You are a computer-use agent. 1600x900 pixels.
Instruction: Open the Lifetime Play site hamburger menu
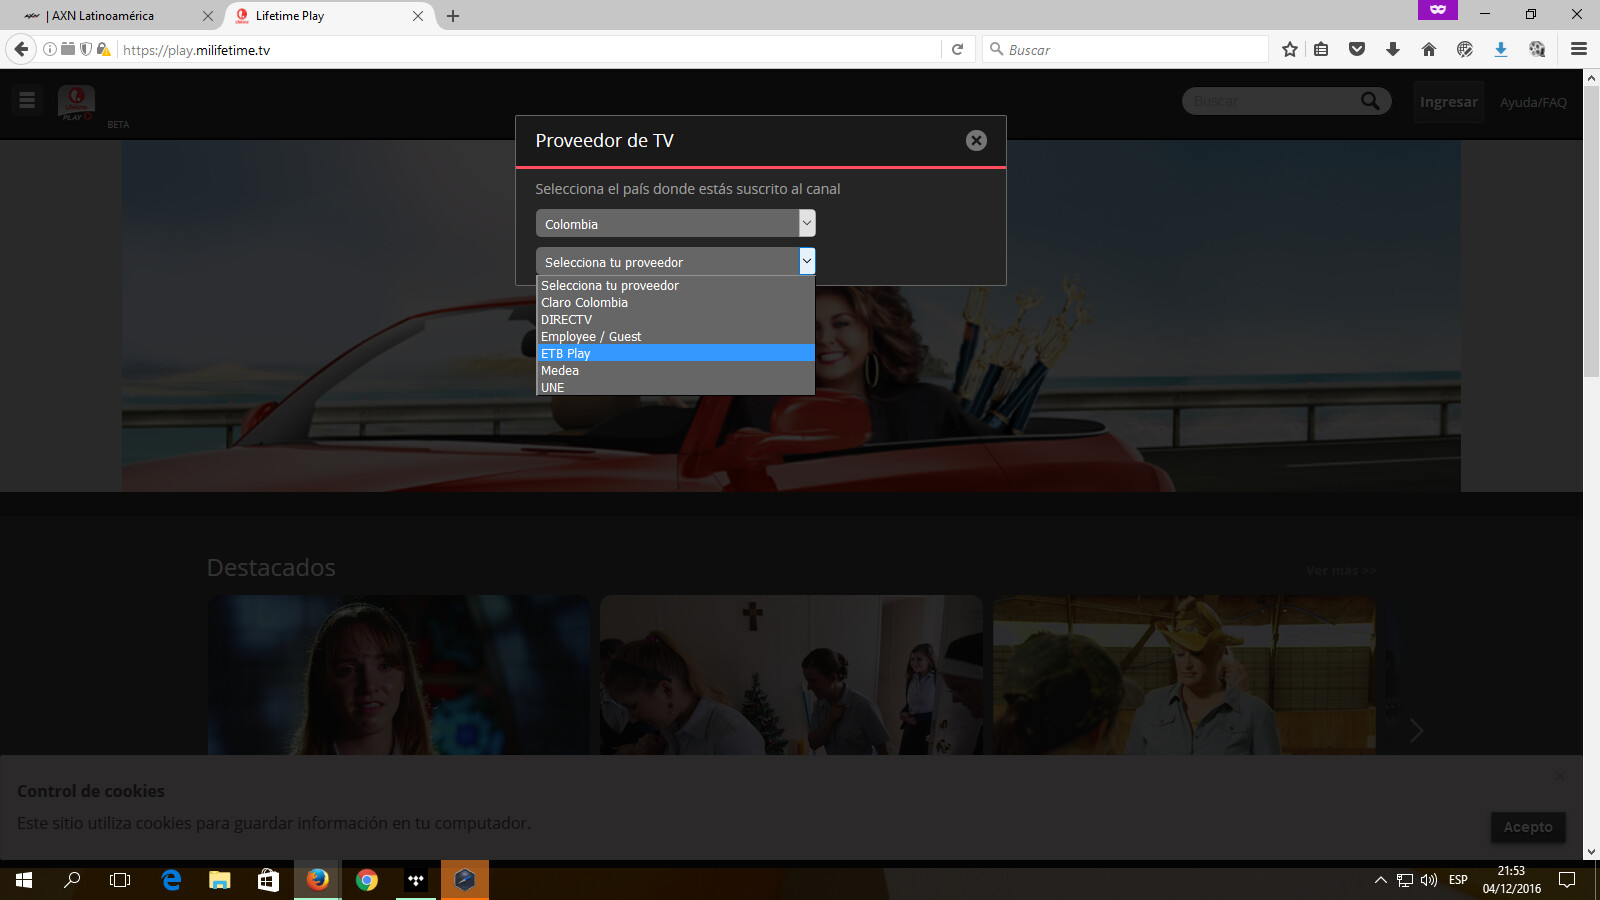click(27, 100)
